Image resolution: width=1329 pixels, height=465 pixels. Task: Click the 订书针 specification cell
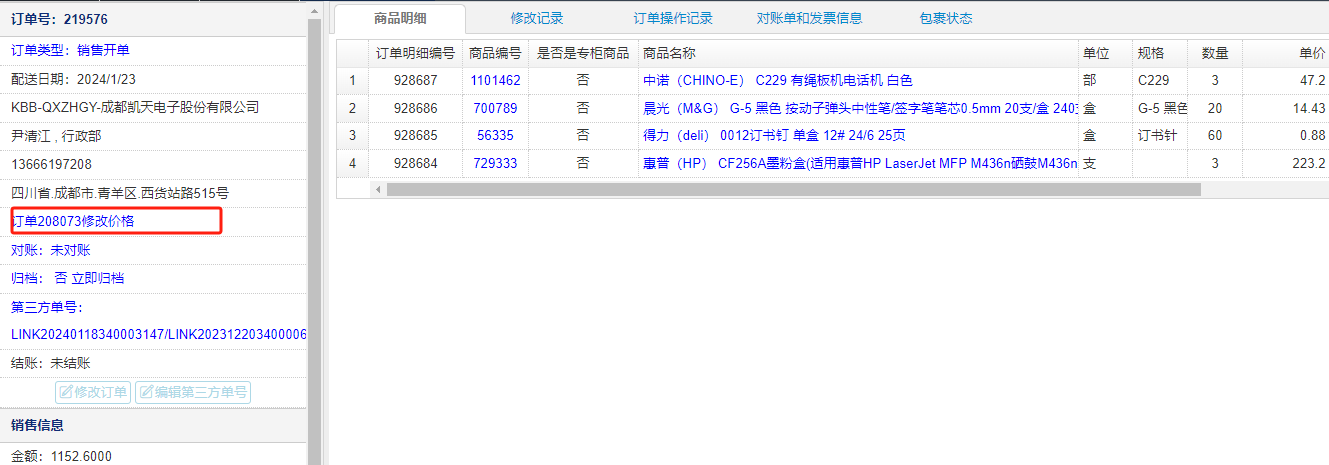click(x=1160, y=135)
